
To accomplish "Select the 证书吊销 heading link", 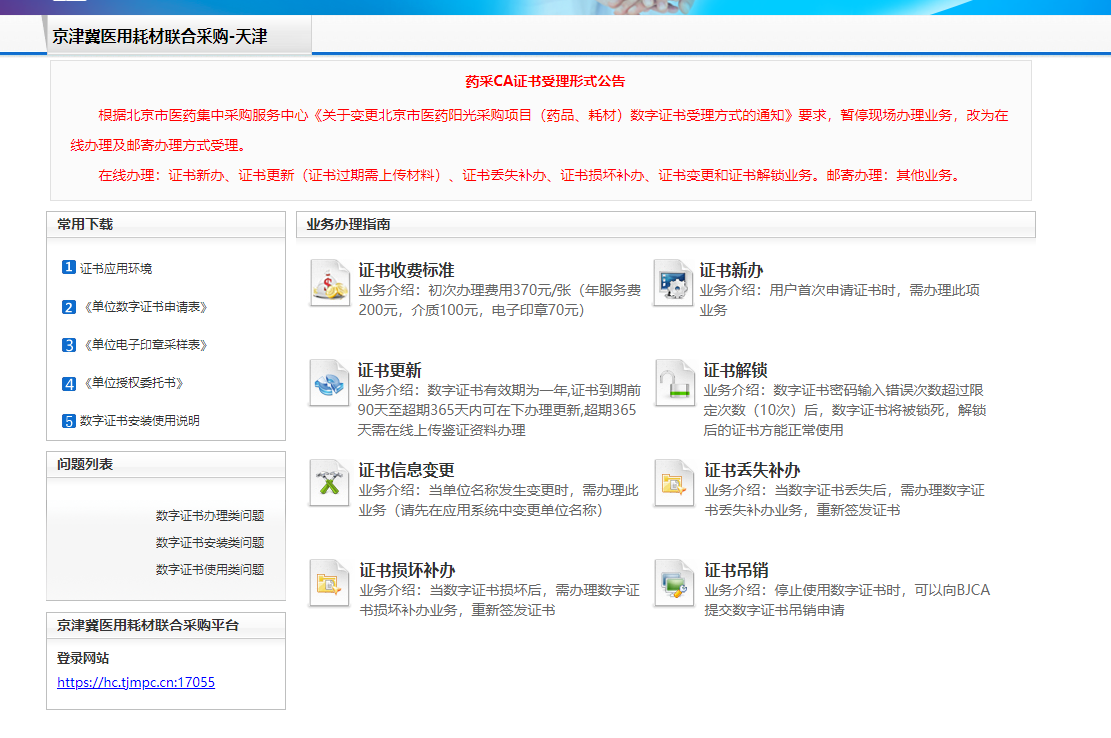I will (x=736, y=570).
